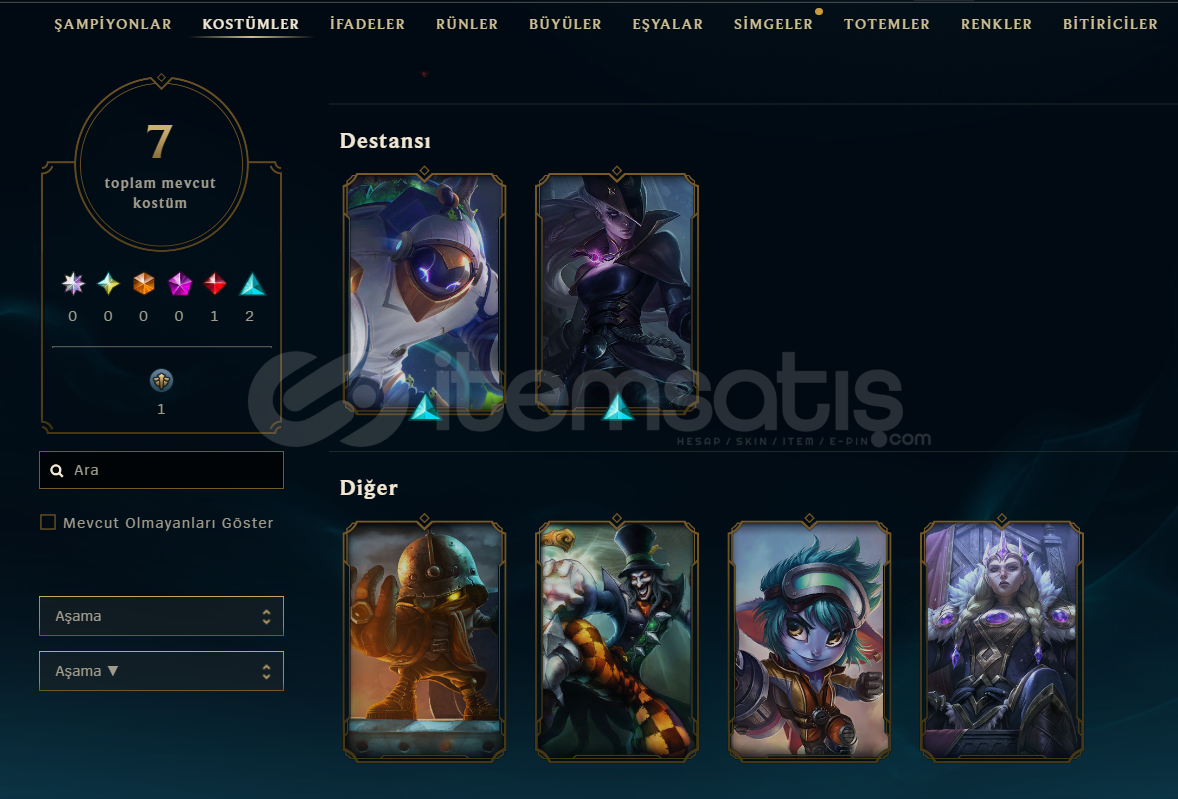The height and width of the screenshot is (799, 1178).
Task: Open the İFADELER tab
Action: (367, 24)
